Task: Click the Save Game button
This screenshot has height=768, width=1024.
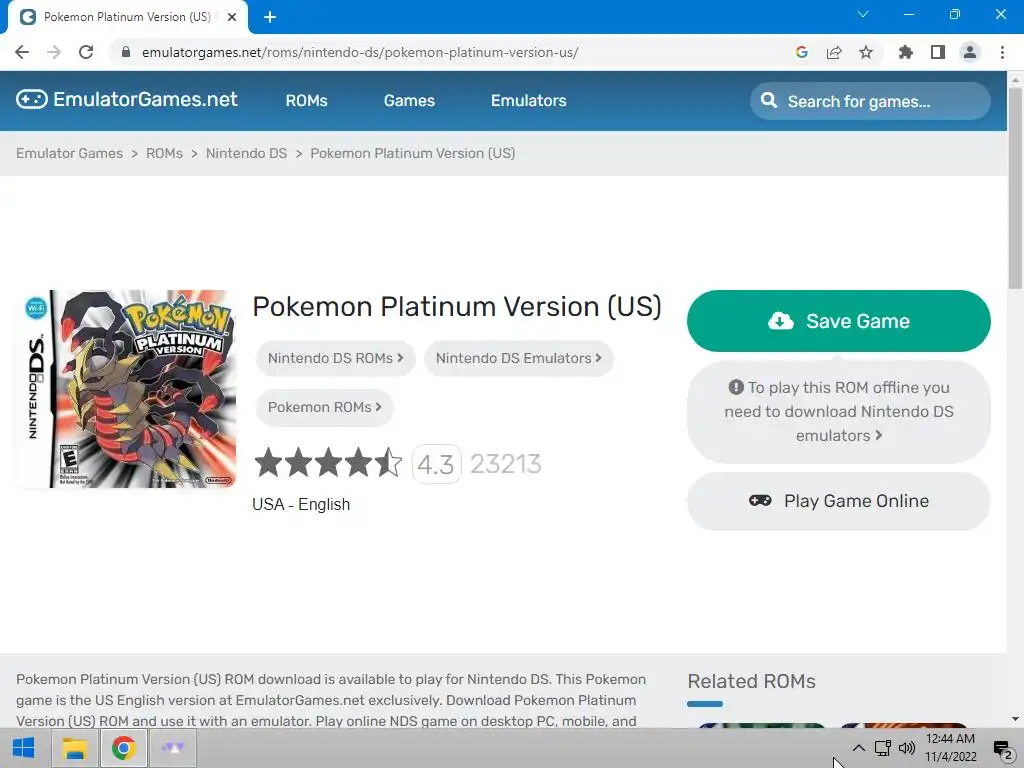Action: coord(839,321)
